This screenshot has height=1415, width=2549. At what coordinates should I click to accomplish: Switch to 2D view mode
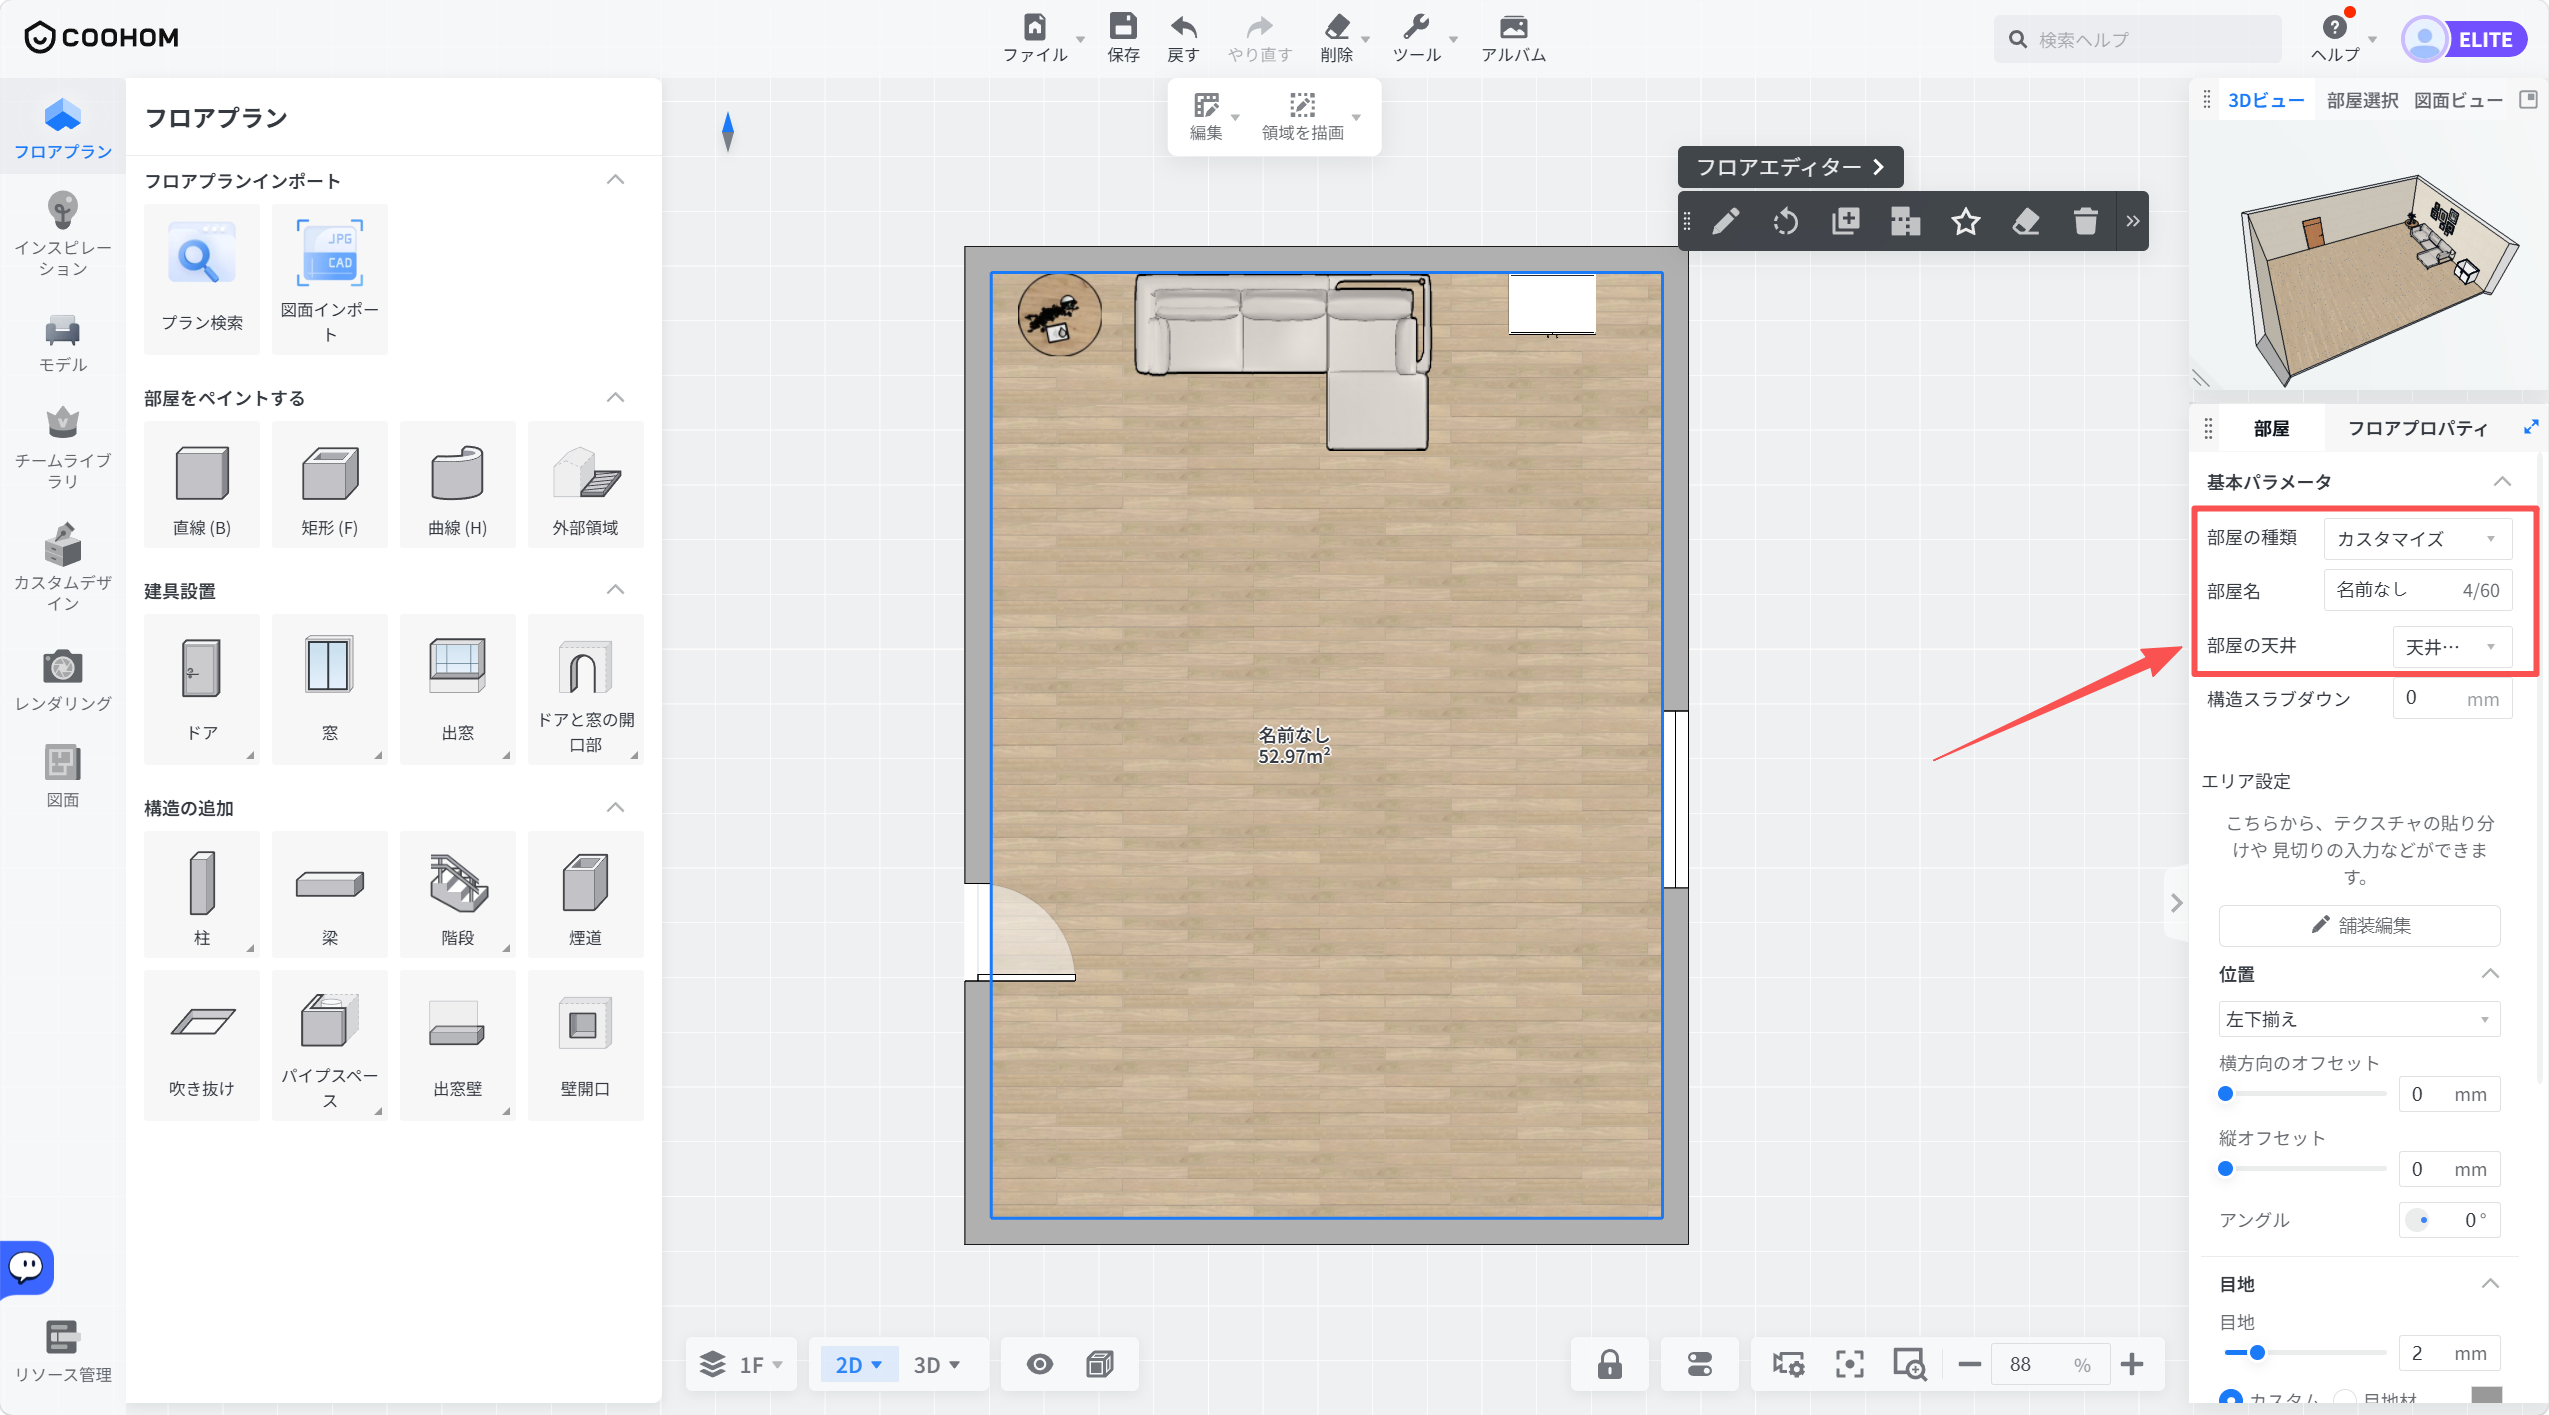[859, 1365]
